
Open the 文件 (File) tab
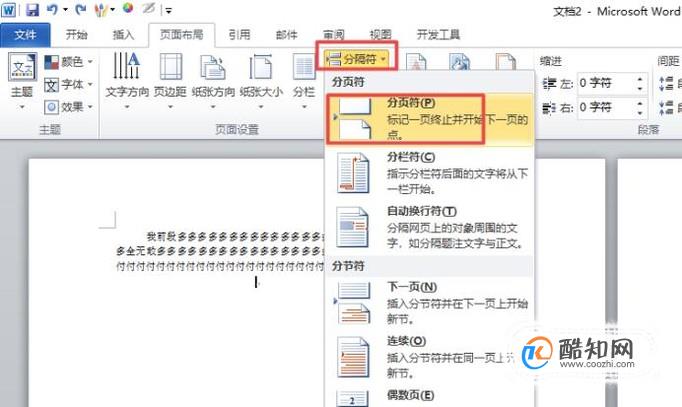[x=25, y=35]
